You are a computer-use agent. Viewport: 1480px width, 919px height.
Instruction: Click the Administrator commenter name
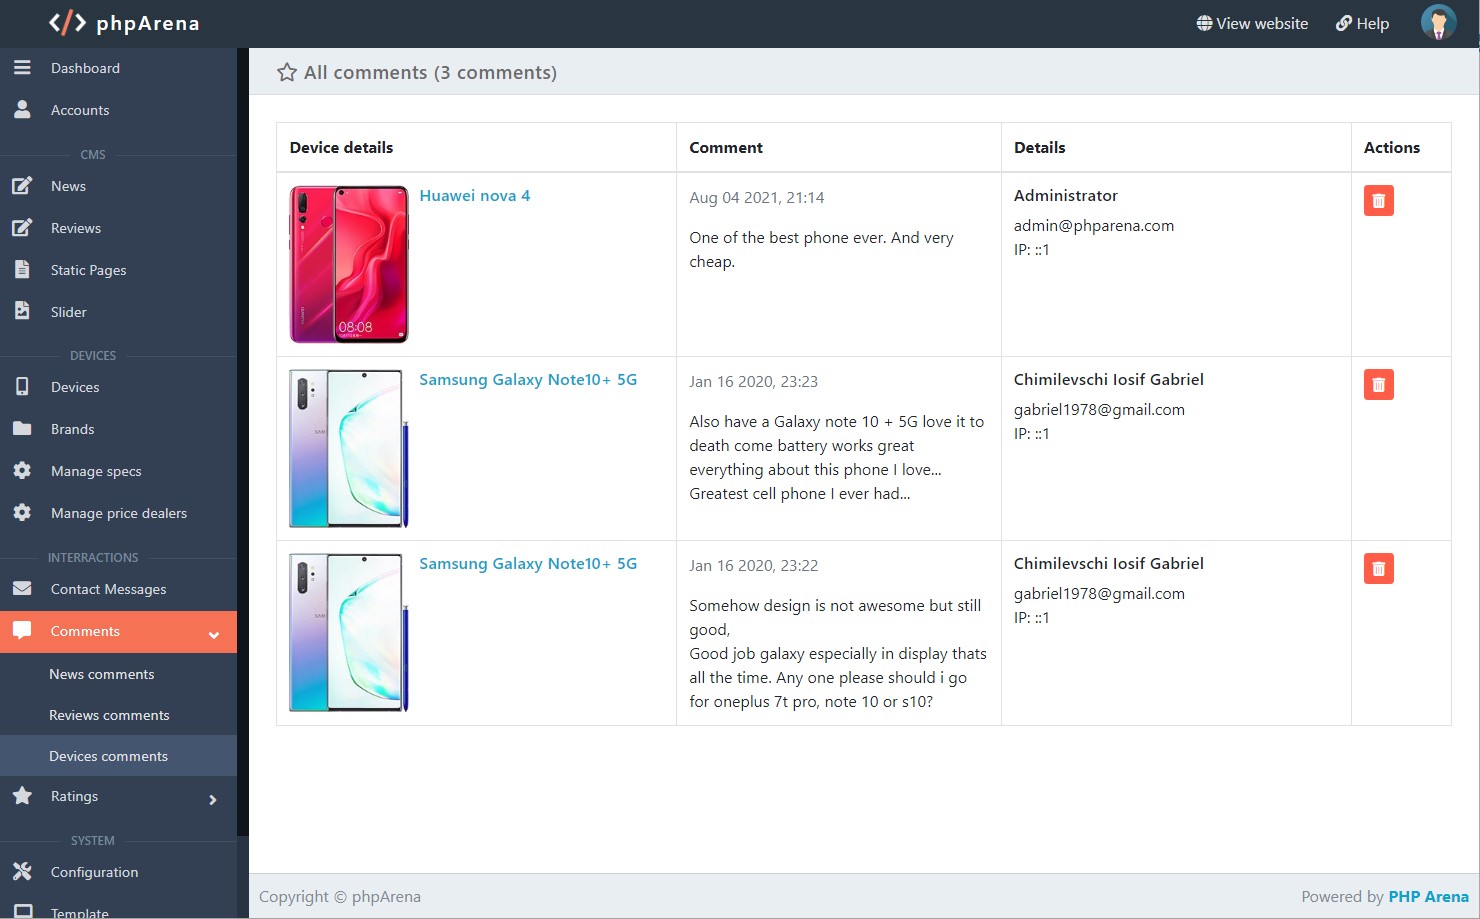(x=1066, y=196)
